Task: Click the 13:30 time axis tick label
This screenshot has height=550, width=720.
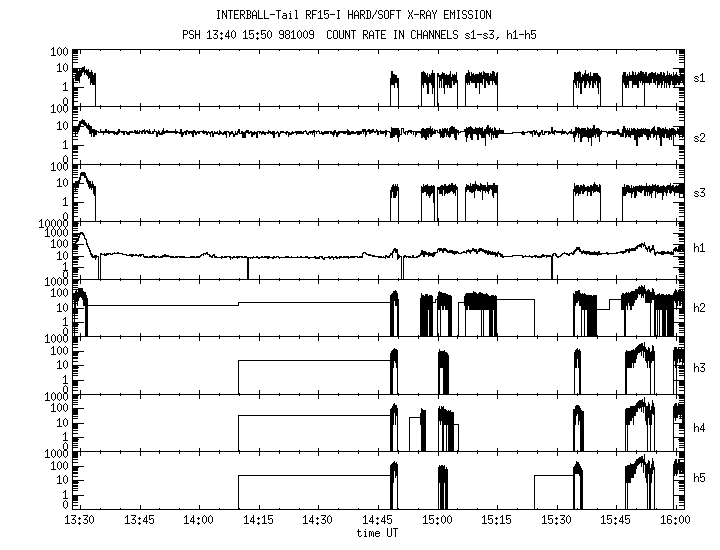Action: pyautogui.click(x=79, y=520)
